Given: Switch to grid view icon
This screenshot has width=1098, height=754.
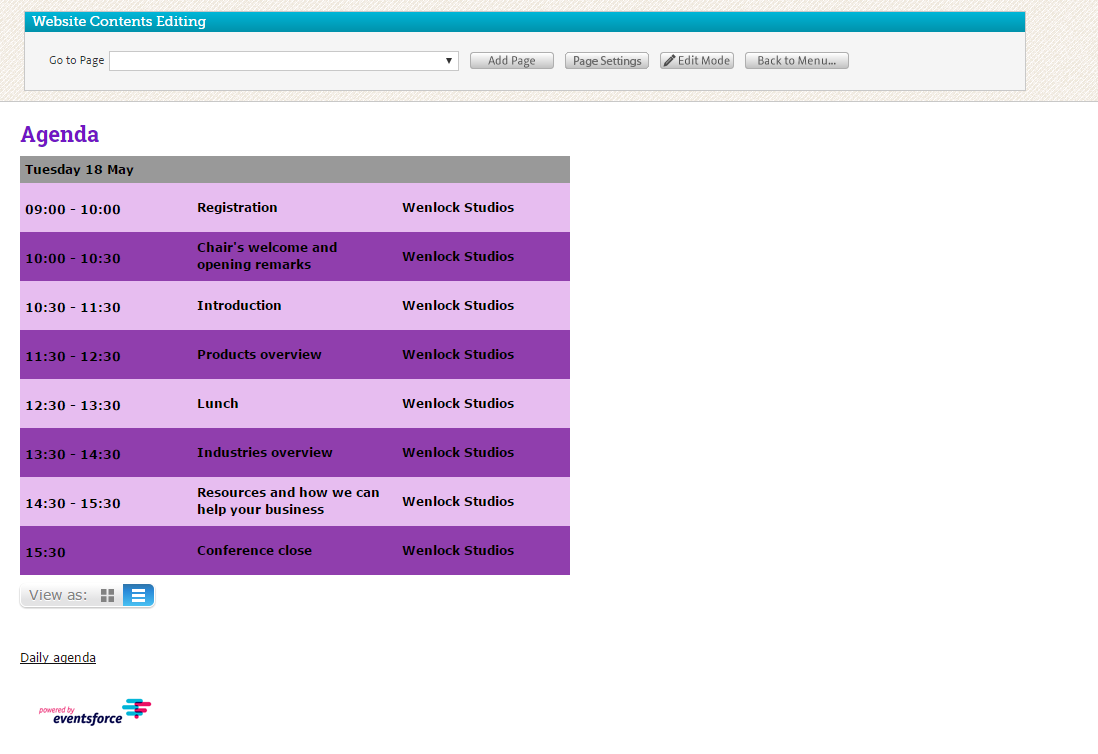Looking at the screenshot, I should pos(107,595).
